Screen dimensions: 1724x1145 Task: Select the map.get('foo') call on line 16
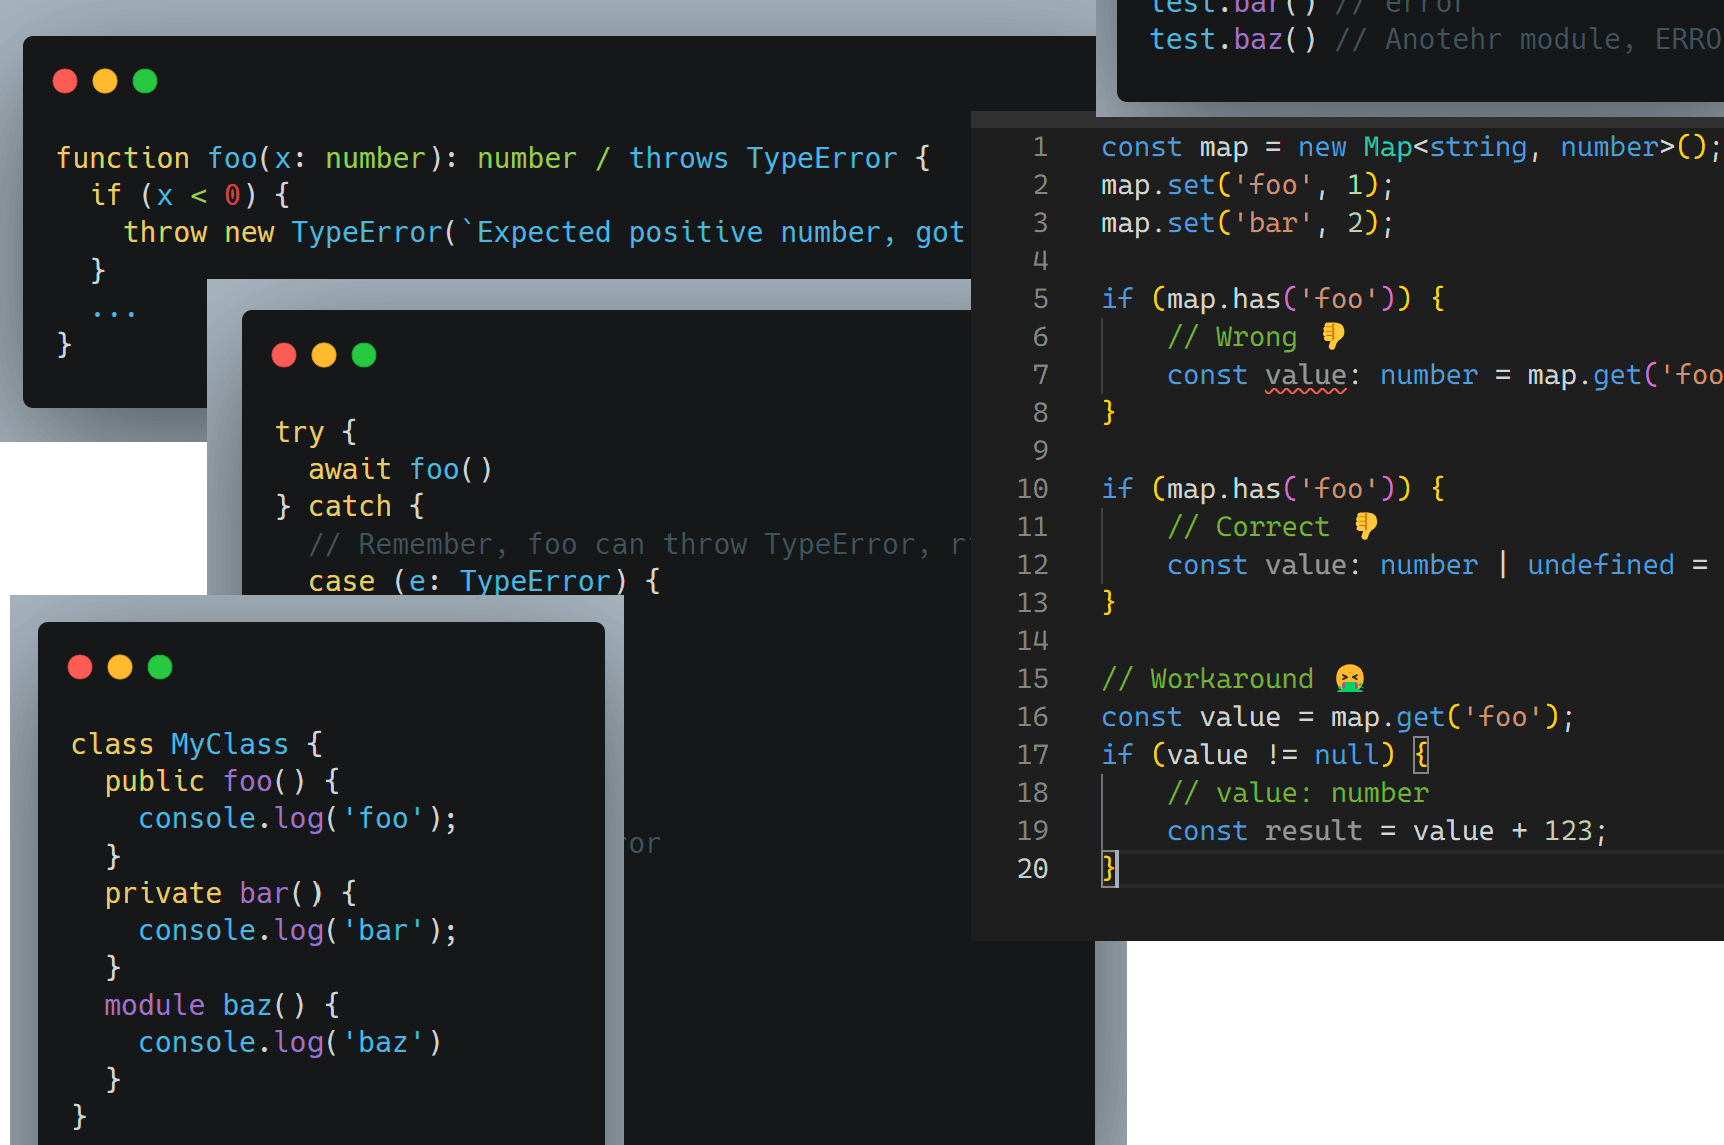(x=1440, y=716)
